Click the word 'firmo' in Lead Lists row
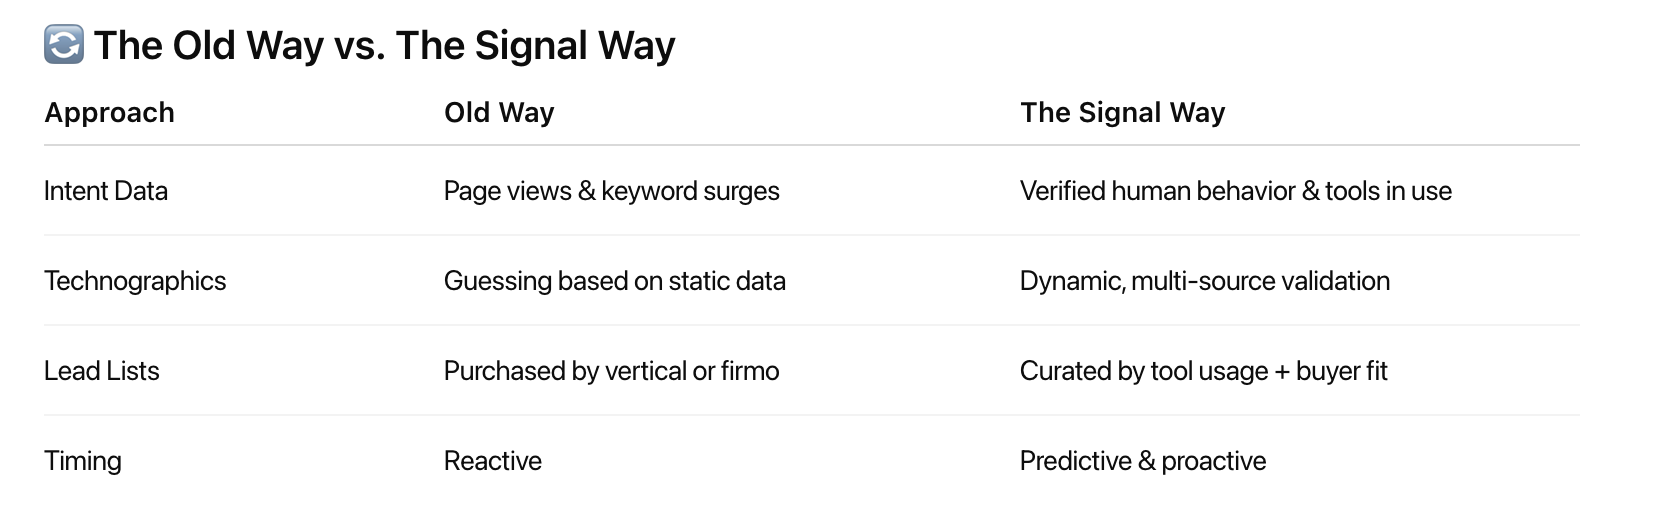 click(x=750, y=371)
